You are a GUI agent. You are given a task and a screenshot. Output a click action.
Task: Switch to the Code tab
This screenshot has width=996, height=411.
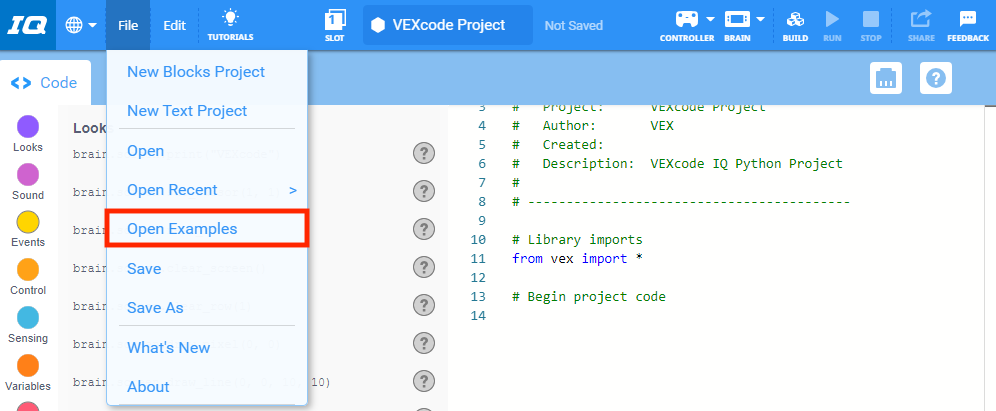[x=45, y=83]
